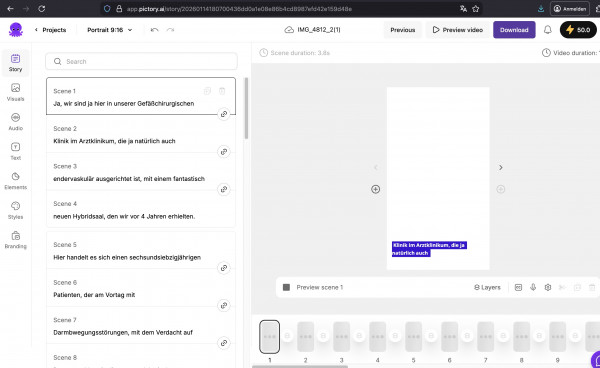Click the link icon below Scene 6

coord(223,305)
